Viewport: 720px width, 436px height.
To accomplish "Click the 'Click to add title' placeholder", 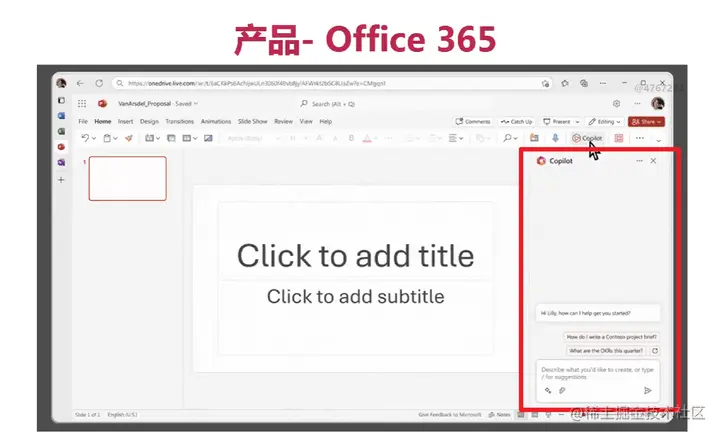I will pos(355,256).
